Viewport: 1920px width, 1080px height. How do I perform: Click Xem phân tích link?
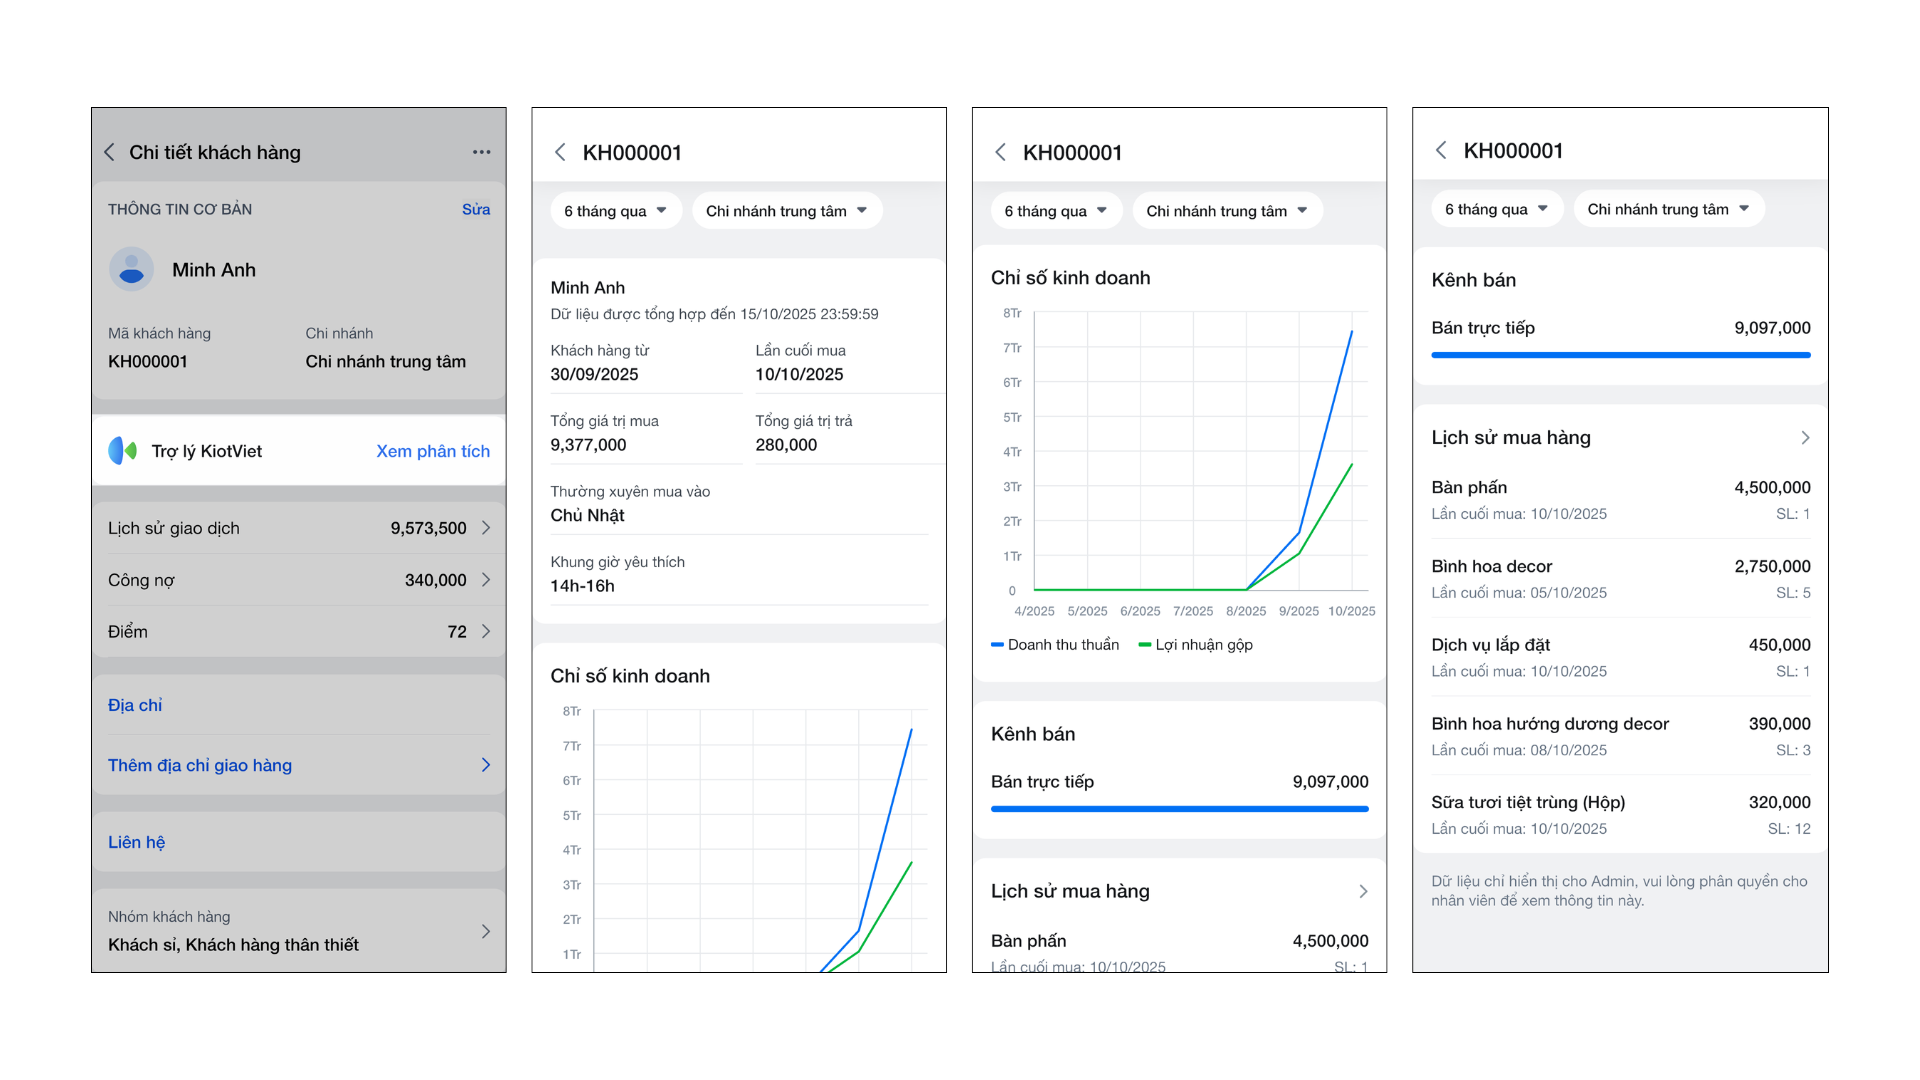(433, 451)
